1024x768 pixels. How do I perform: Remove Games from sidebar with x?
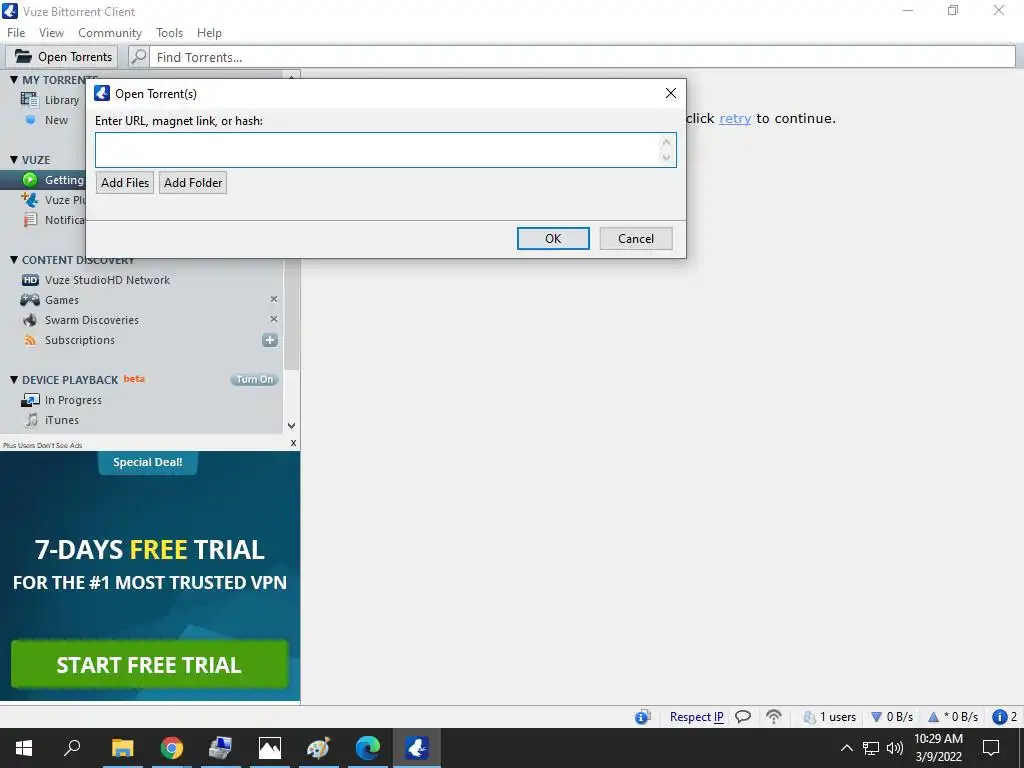coord(274,299)
